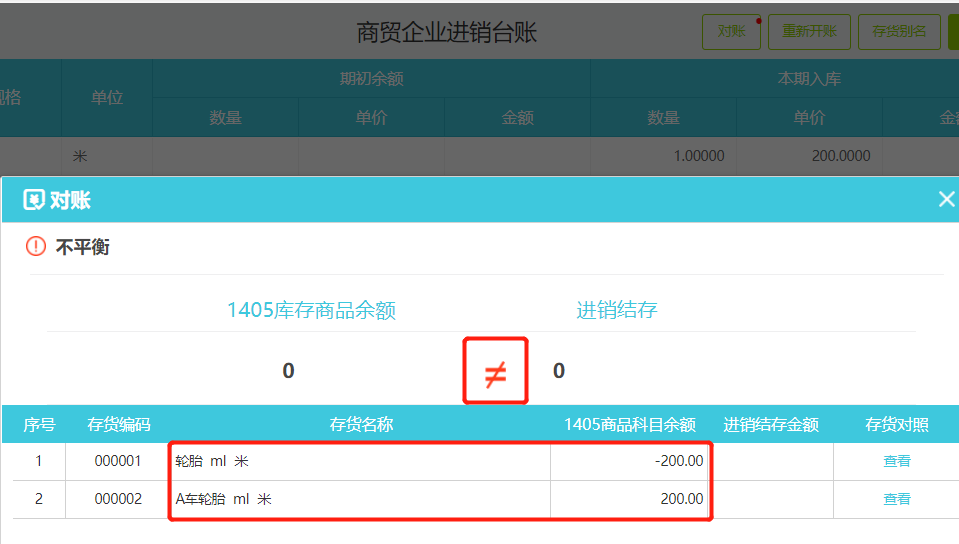Click inventory code 000002
The height and width of the screenshot is (544, 959).
click(x=117, y=499)
